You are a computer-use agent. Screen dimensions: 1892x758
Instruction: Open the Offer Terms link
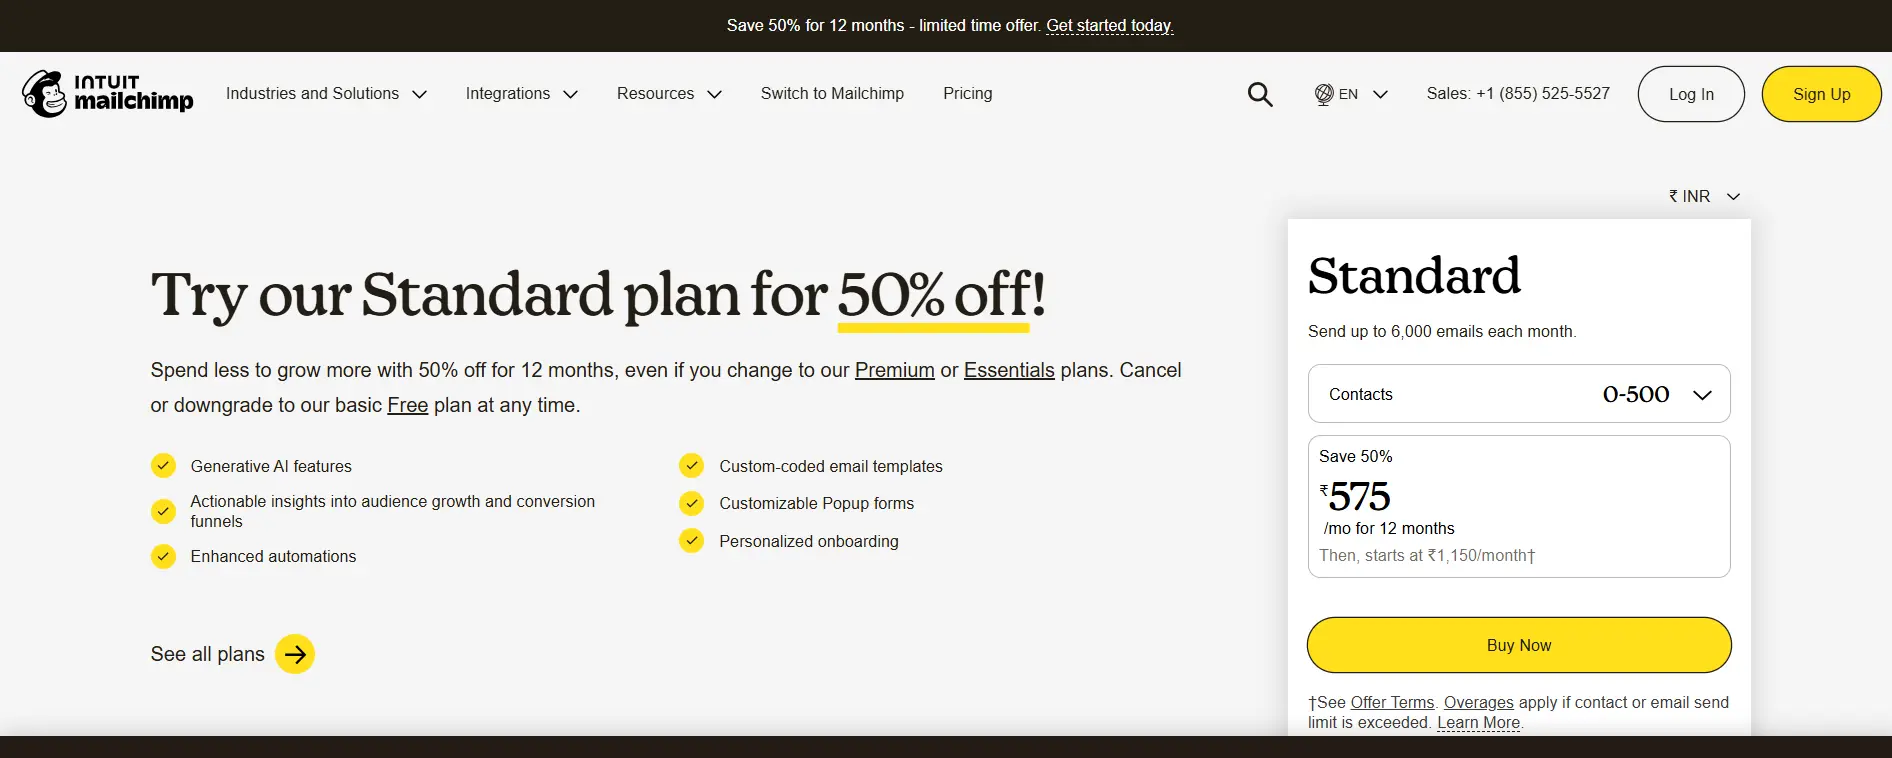point(1392,702)
